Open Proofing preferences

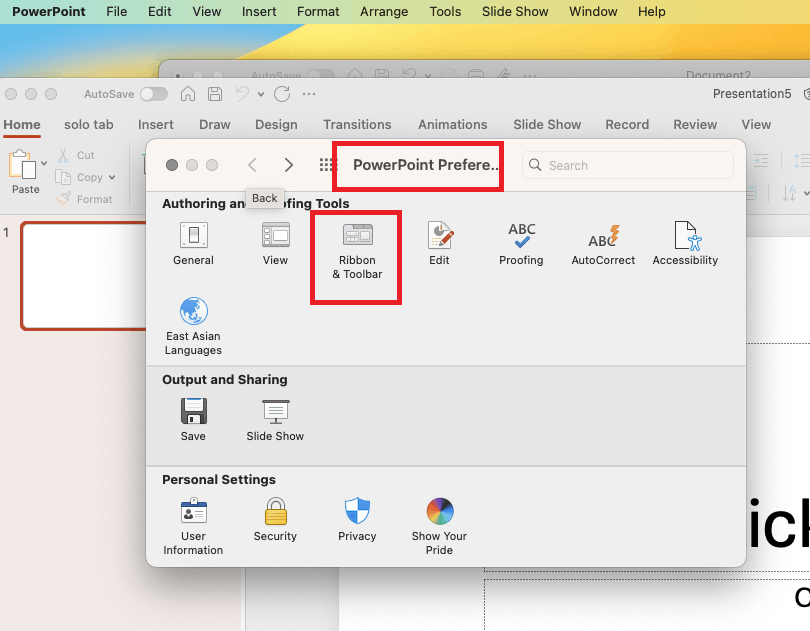pos(521,244)
